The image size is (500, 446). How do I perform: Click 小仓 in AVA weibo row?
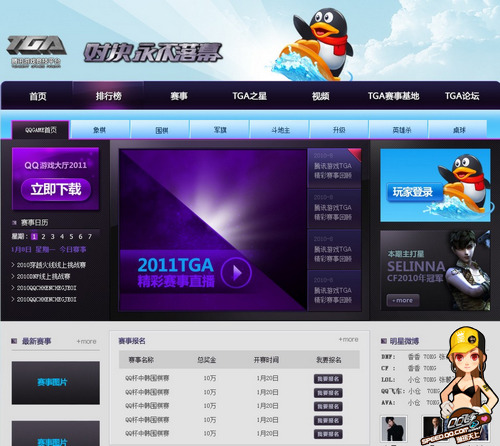(414, 403)
